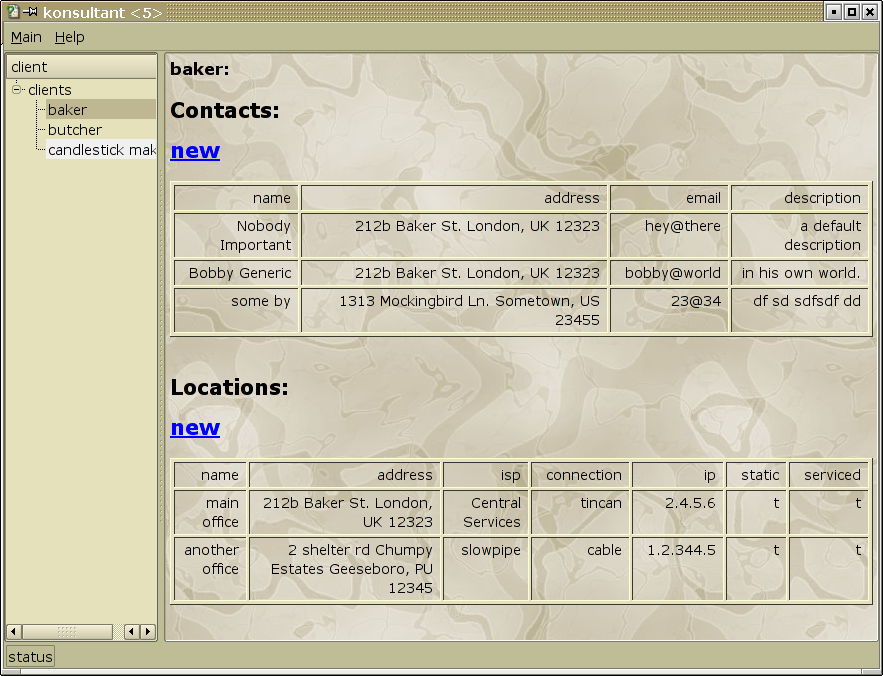
Task: Click the status label in status bar
Action: [x=30, y=657]
